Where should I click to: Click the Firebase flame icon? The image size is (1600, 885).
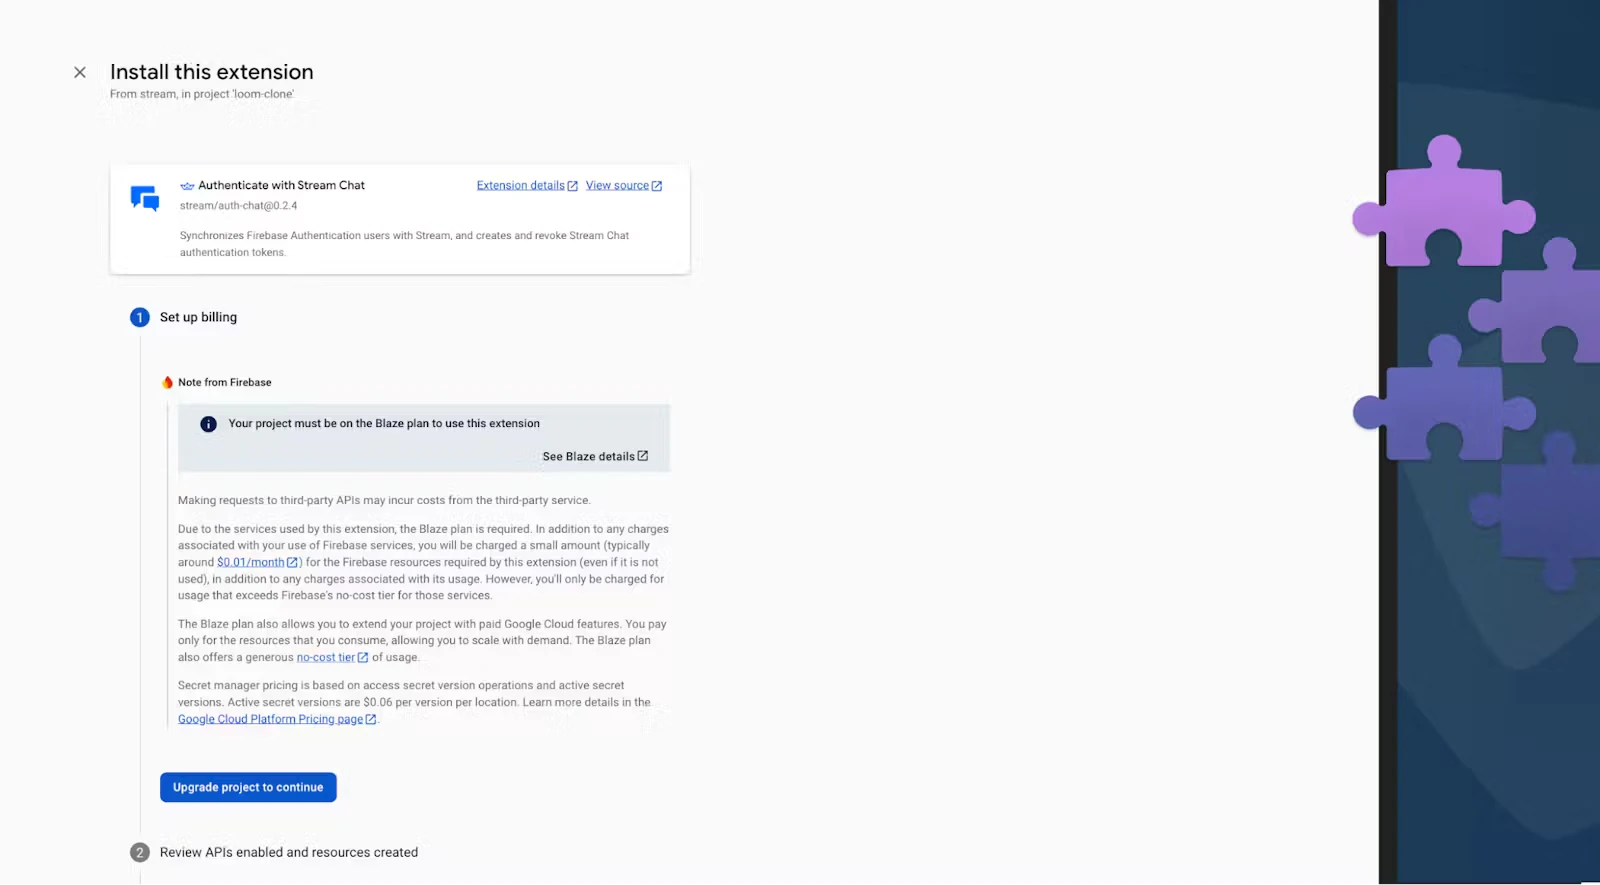[x=168, y=382]
